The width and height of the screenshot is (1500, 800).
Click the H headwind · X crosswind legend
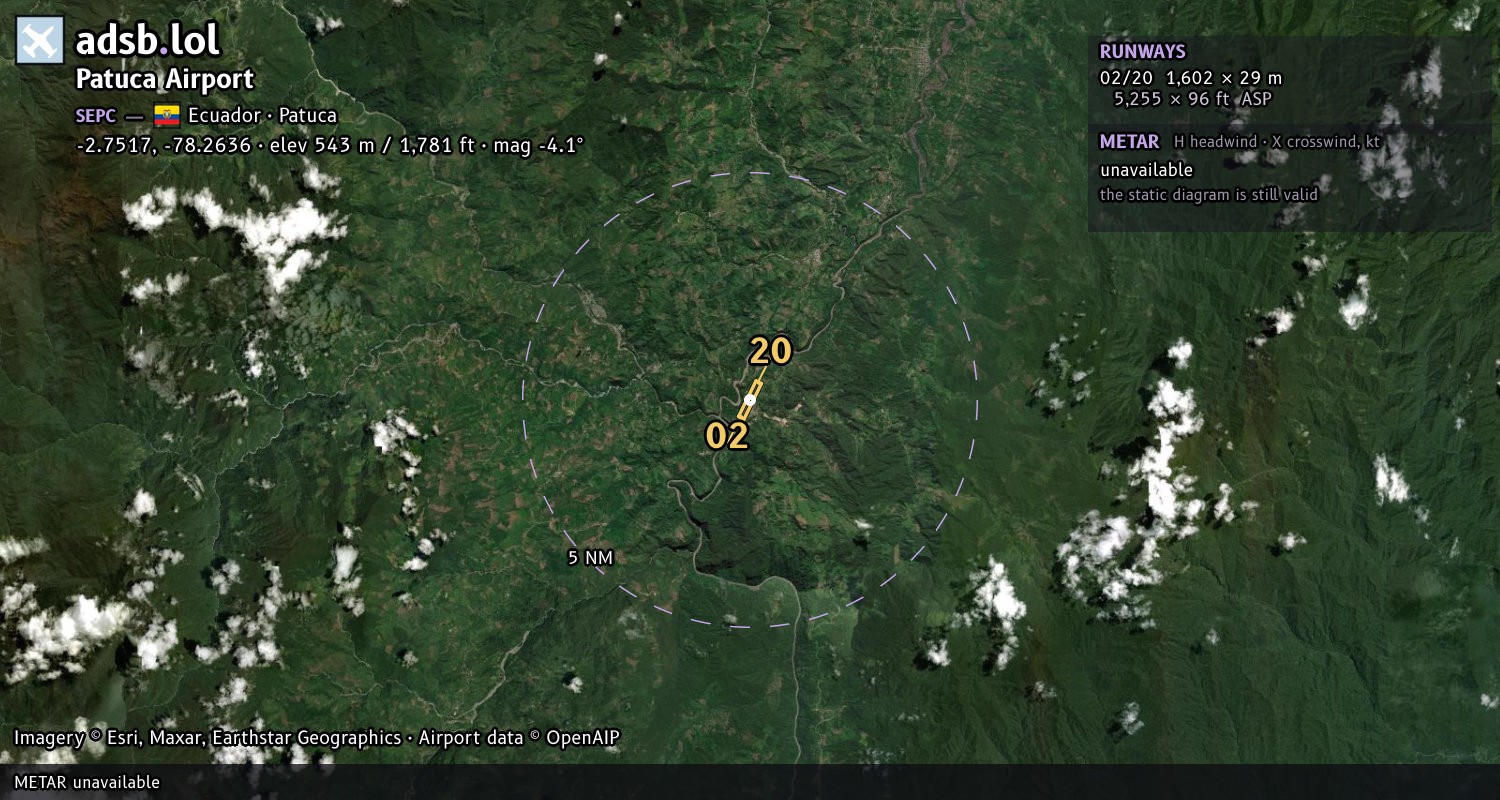click(x=1277, y=142)
